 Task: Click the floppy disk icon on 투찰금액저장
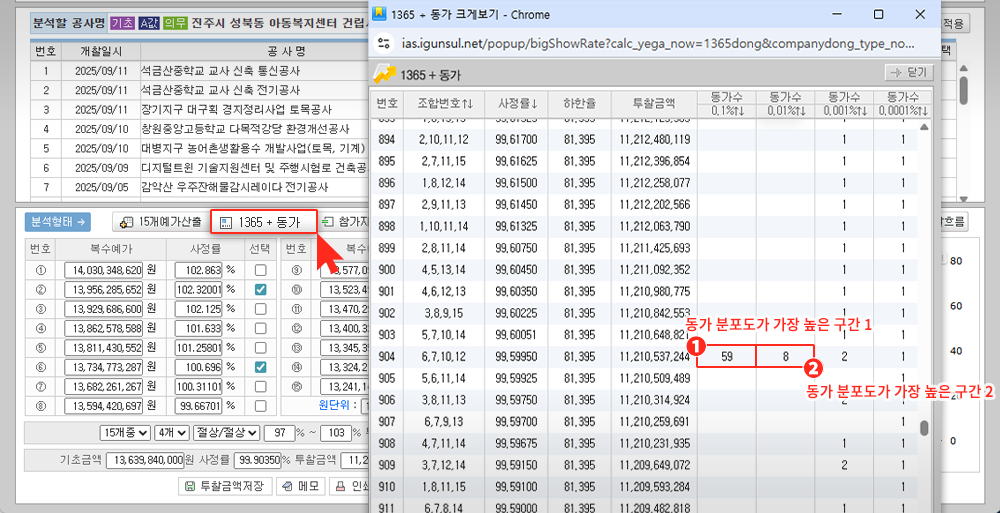coord(189,486)
